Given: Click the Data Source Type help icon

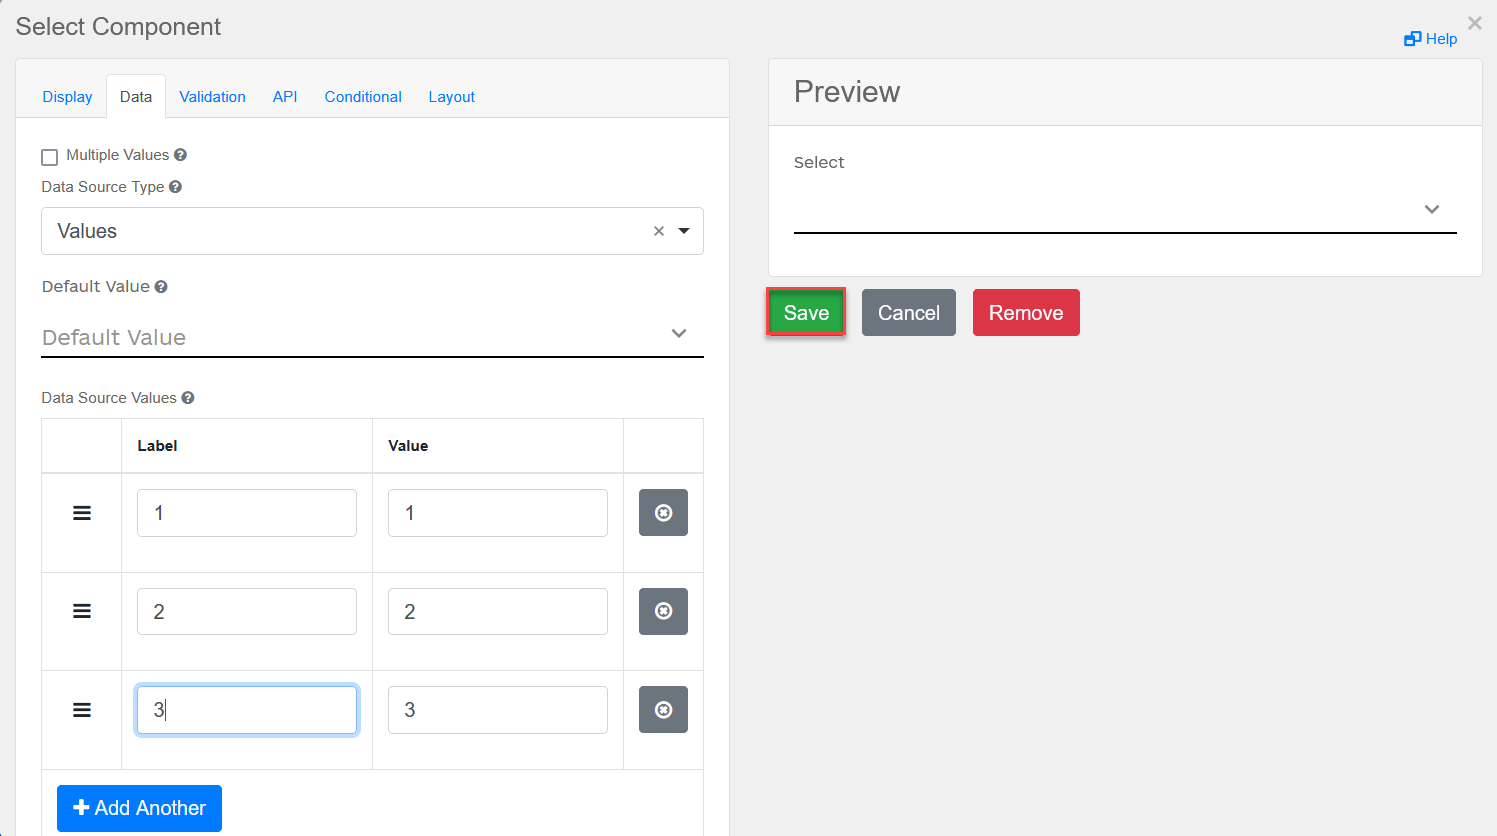Looking at the screenshot, I should (175, 187).
